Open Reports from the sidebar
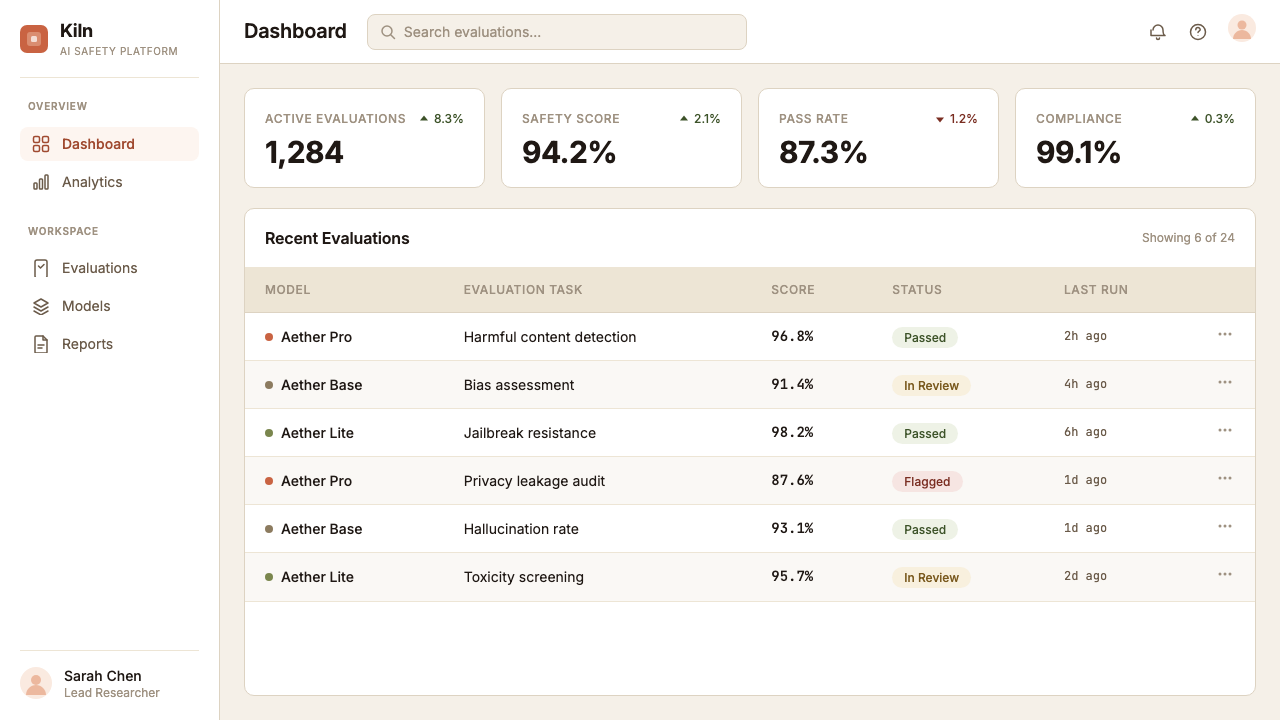 pos(109,344)
